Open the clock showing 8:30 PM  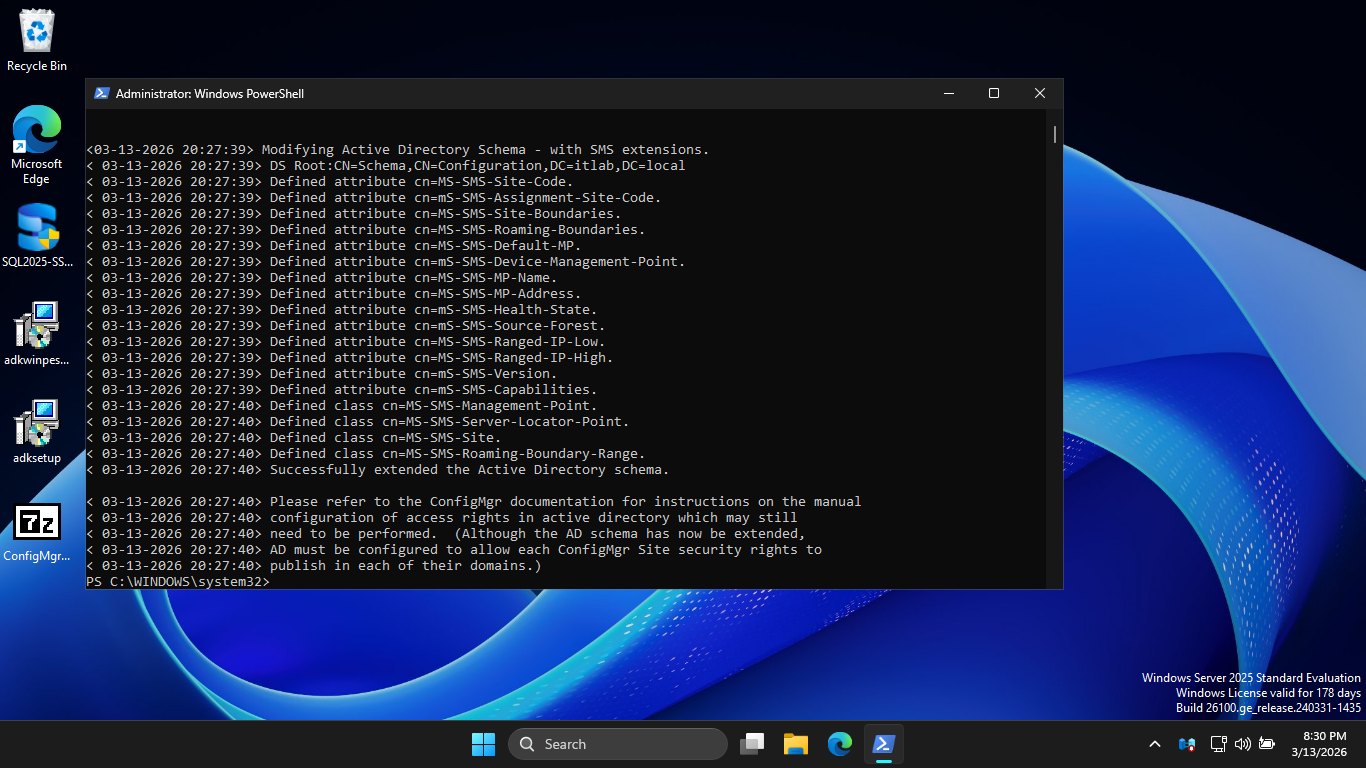pyautogui.click(x=1324, y=744)
